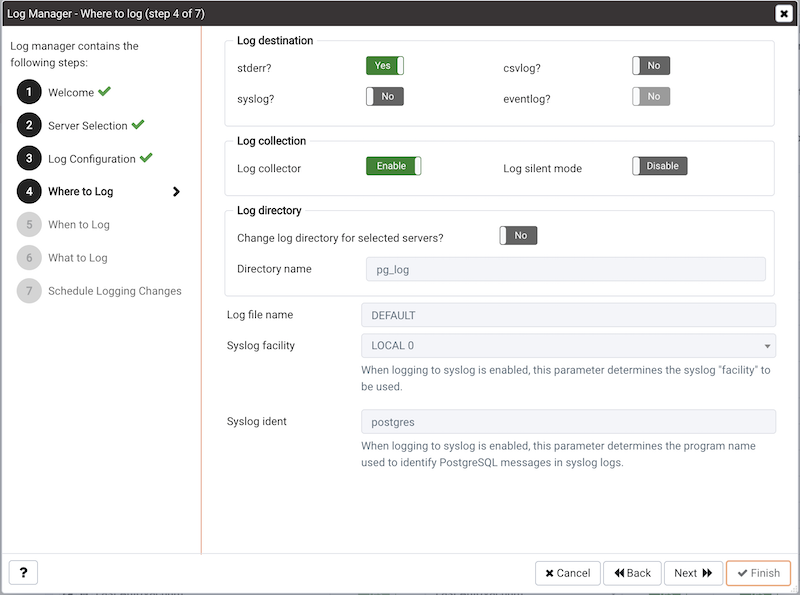Click the Log collection section heading
Viewport: 800px width, 595px height.
271,141
